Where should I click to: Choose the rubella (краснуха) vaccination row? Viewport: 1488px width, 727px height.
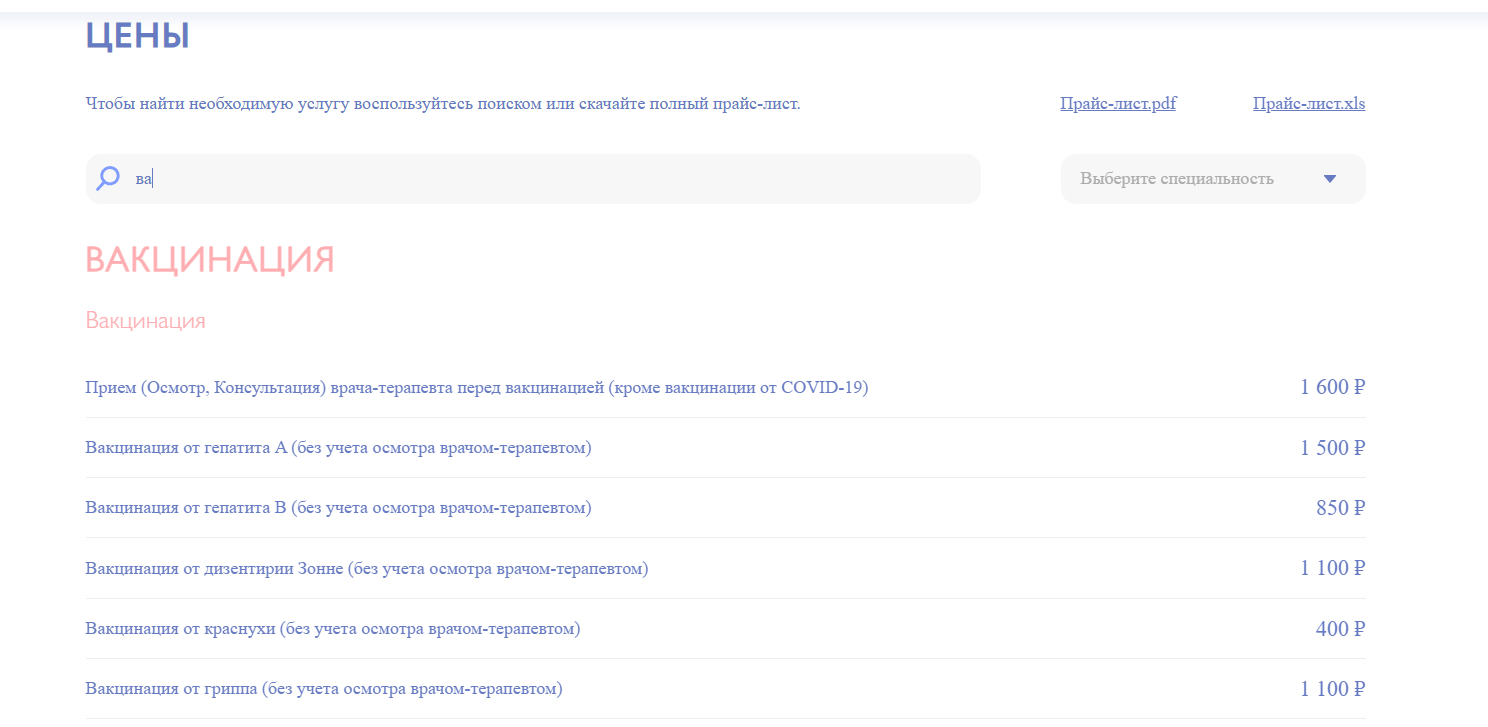tap(332, 629)
